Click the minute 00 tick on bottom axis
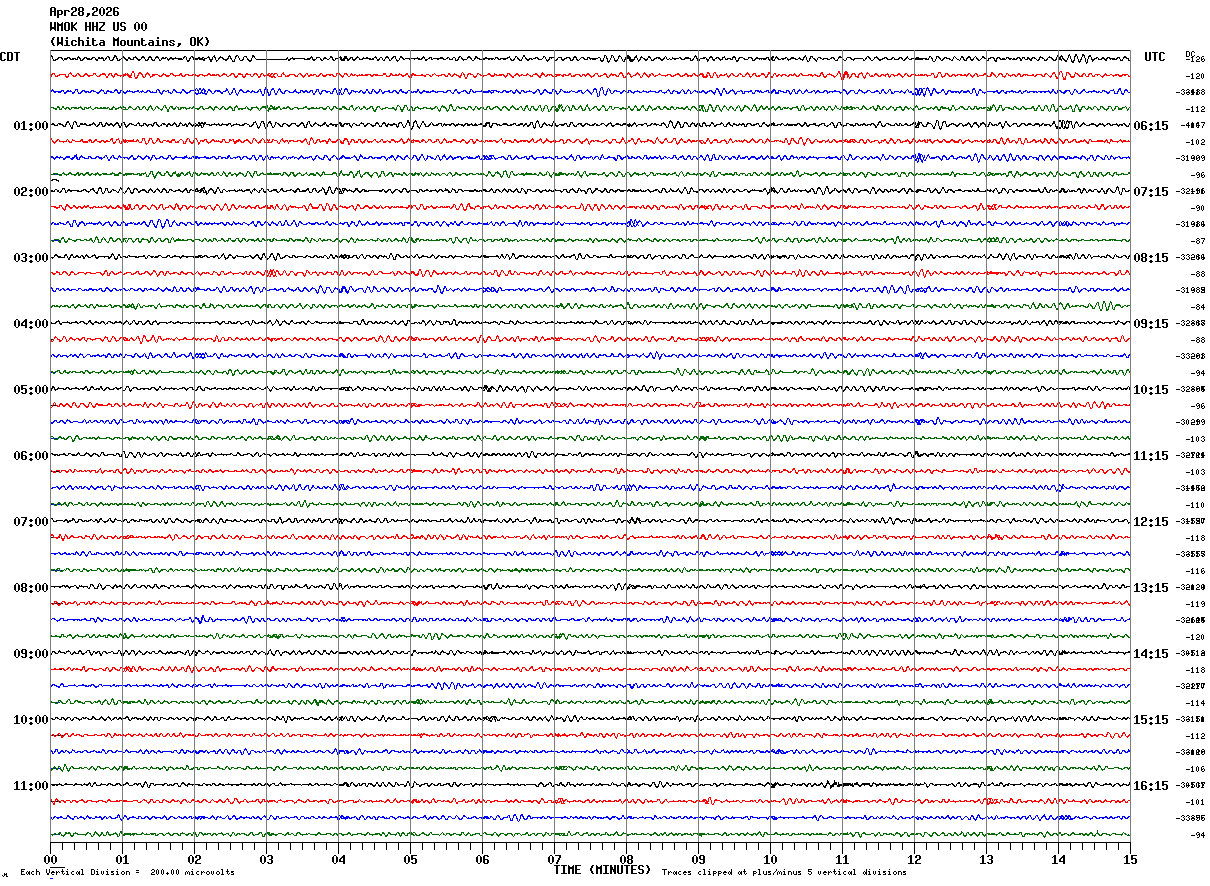This screenshot has height=886, width=1210. (x=51, y=859)
